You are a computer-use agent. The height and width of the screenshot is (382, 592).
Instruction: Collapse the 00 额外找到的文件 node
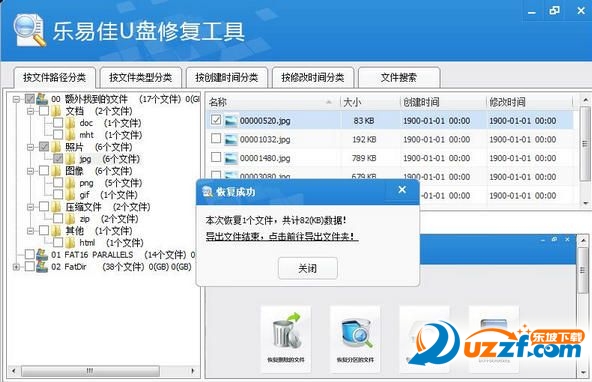[x=16, y=99]
